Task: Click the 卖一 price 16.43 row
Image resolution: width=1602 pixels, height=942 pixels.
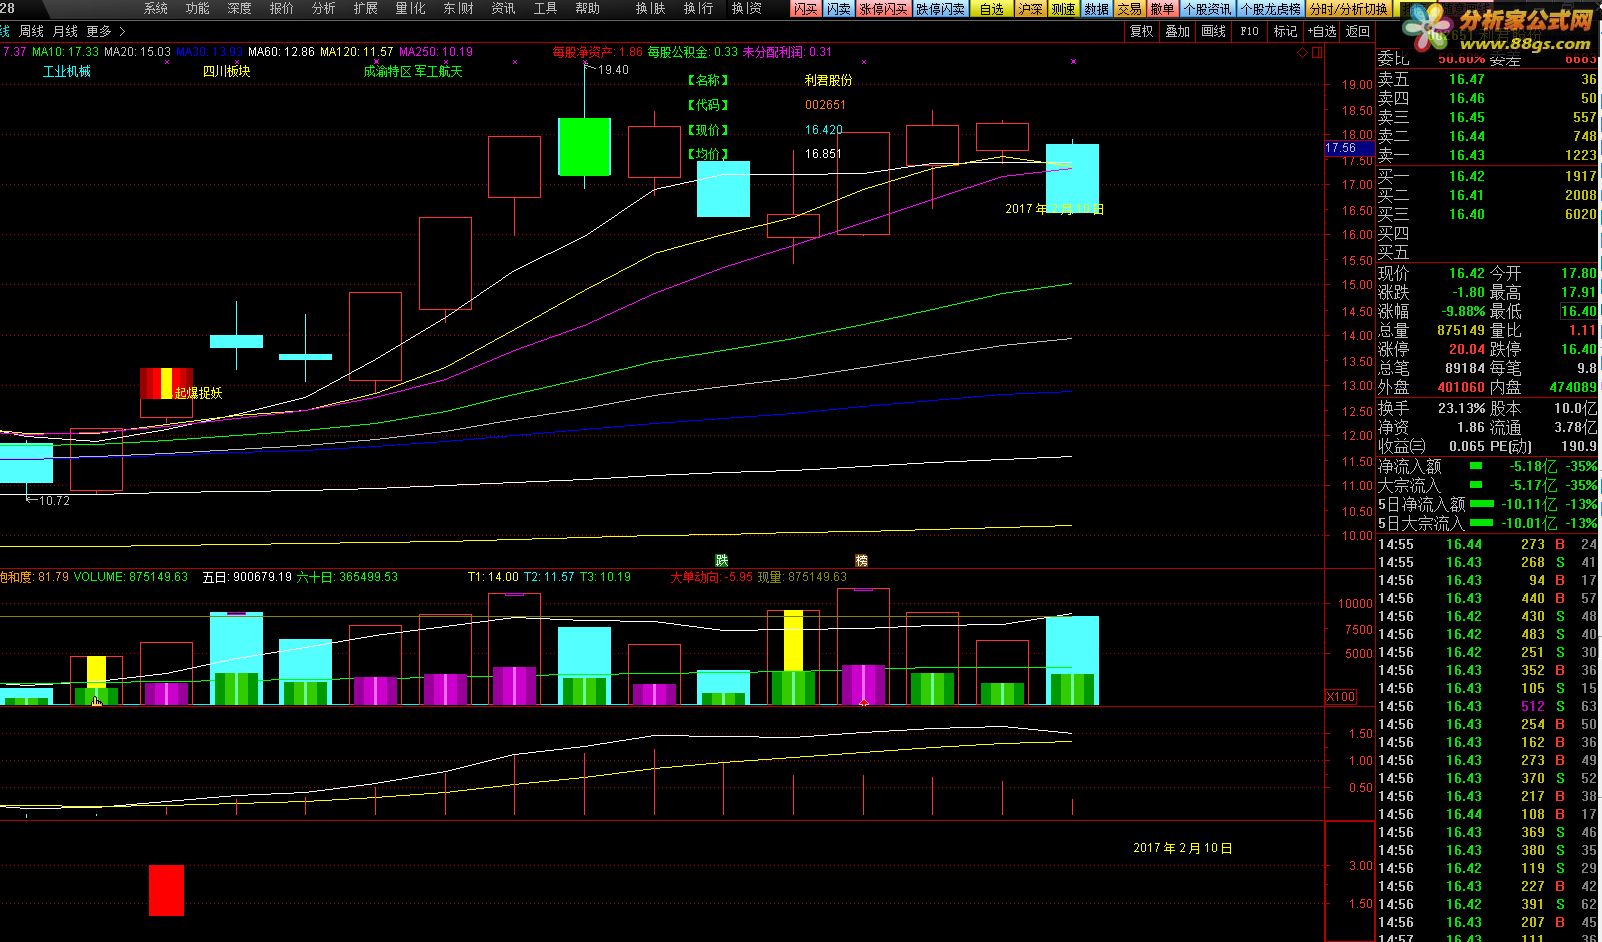Action: 1487,155
